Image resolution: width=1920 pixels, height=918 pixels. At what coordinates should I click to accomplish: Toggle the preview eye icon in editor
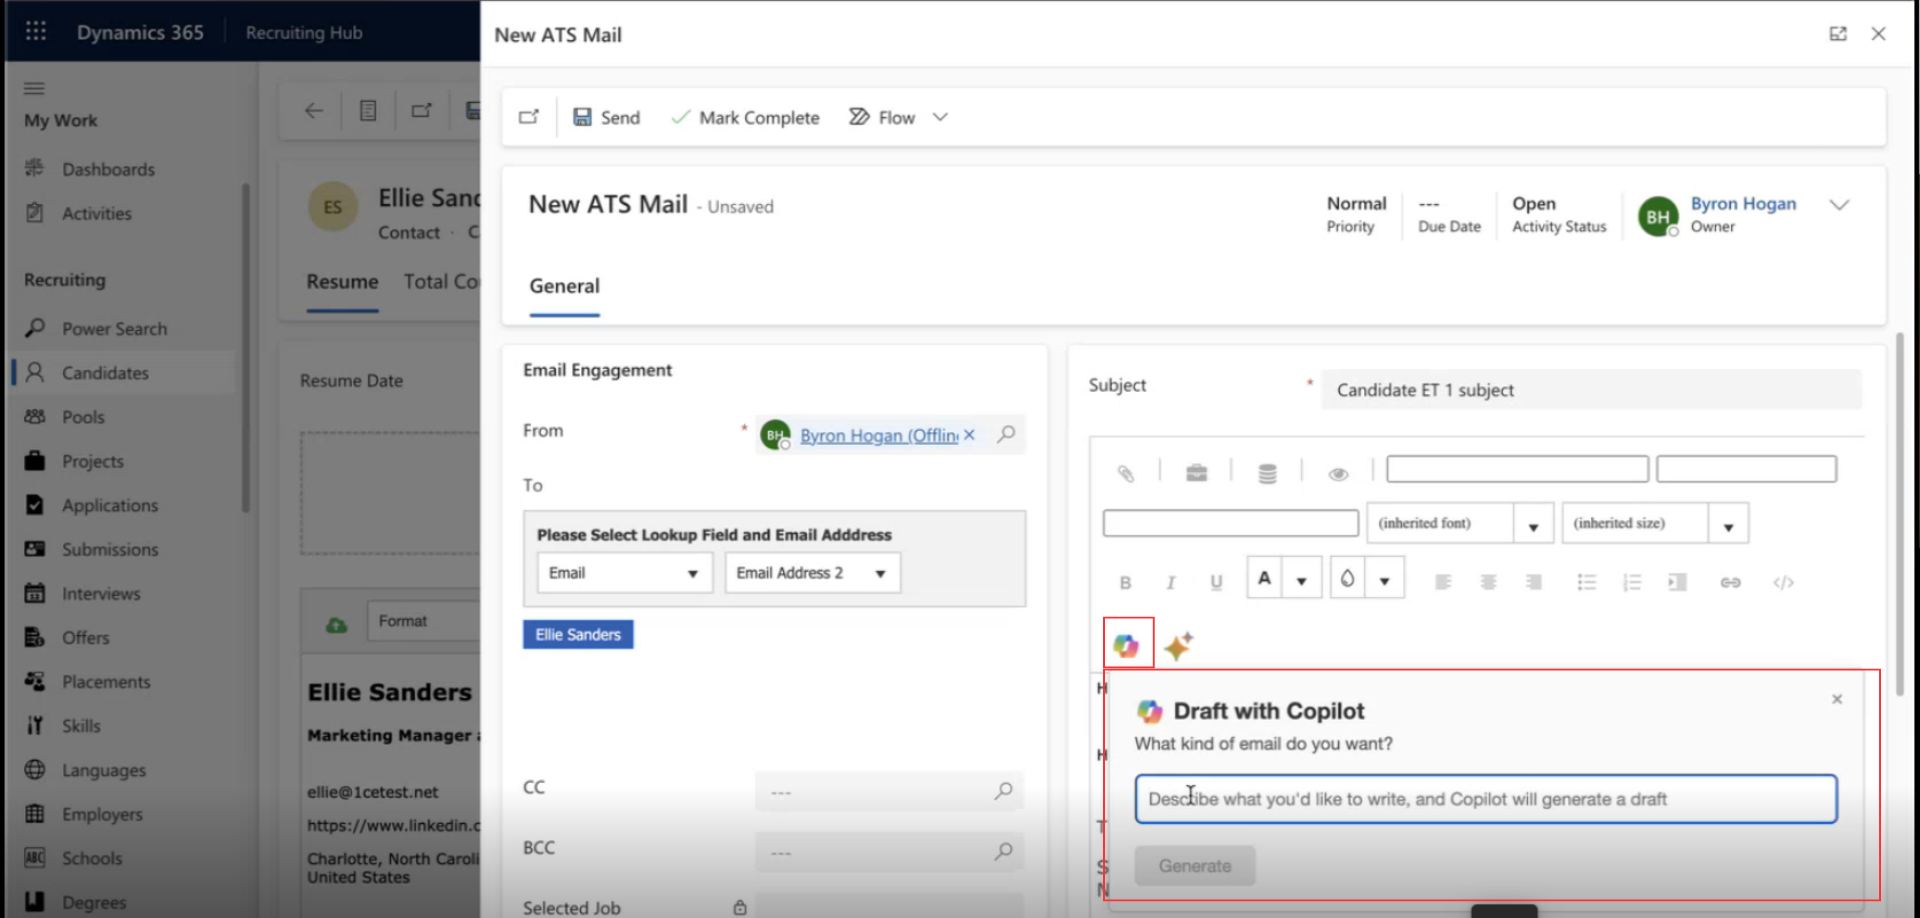point(1338,474)
